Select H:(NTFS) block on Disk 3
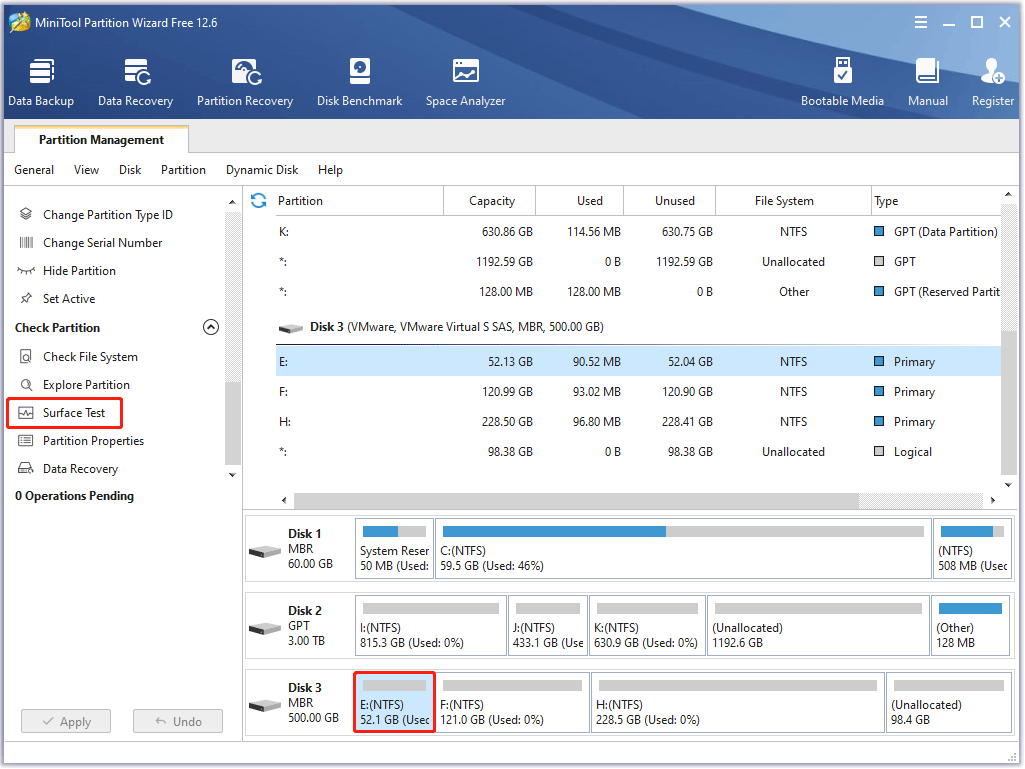This screenshot has width=1025, height=769. pos(738,703)
